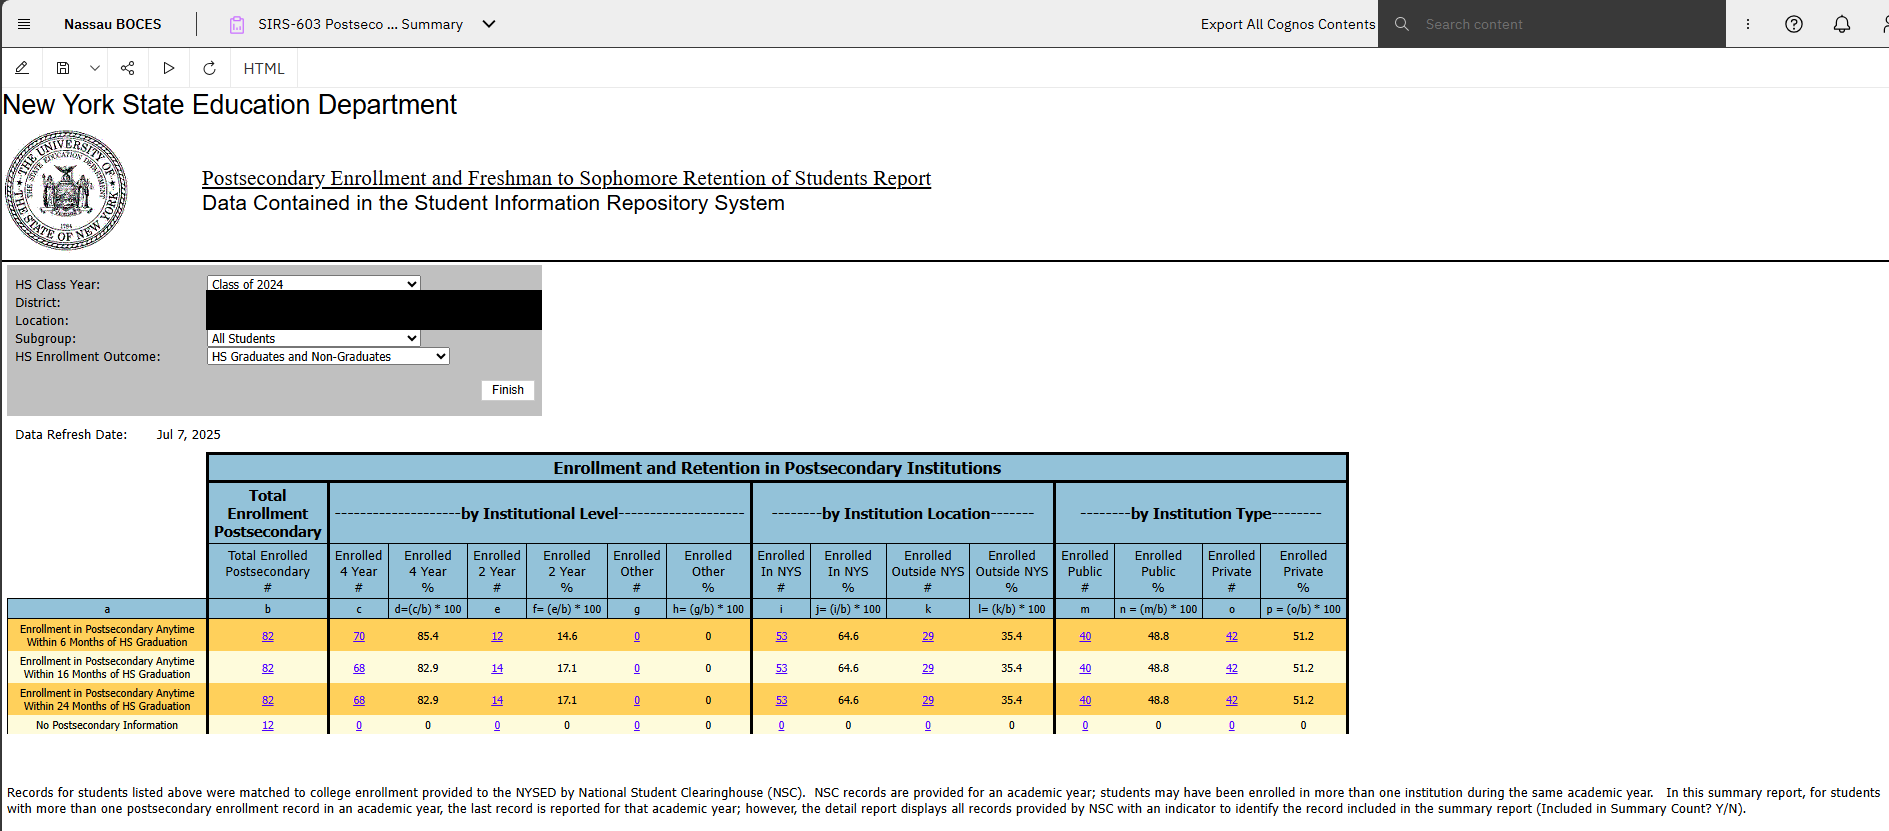Image resolution: width=1889 pixels, height=831 pixels.
Task: Open Enrolled Private 42 link in 16 Months row
Action: [x=1232, y=668]
